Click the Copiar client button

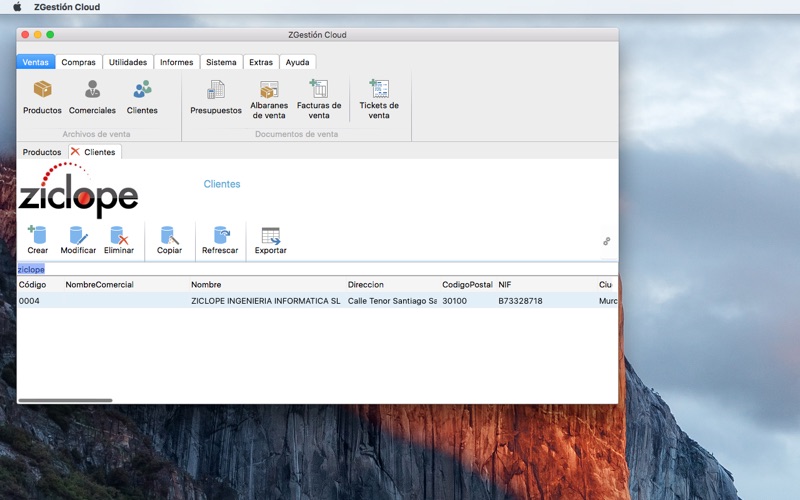click(x=169, y=240)
